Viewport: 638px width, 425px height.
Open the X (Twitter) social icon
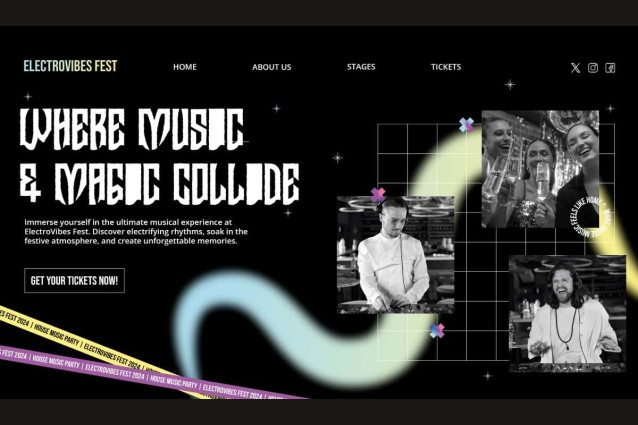[575, 68]
